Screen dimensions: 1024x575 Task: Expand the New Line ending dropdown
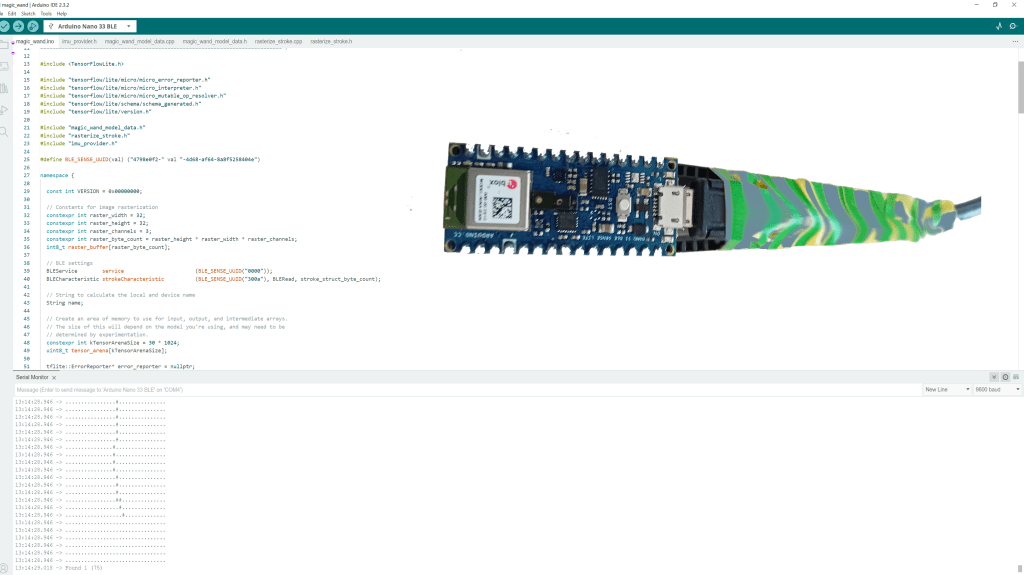946,389
